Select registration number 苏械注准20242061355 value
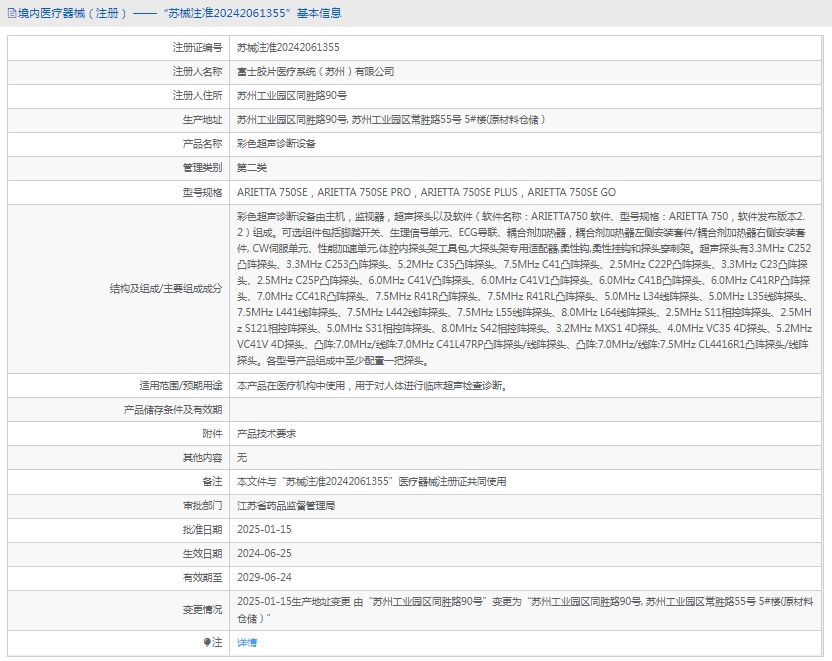Image resolution: width=832 pixels, height=661 pixels. pyautogui.click(x=288, y=47)
